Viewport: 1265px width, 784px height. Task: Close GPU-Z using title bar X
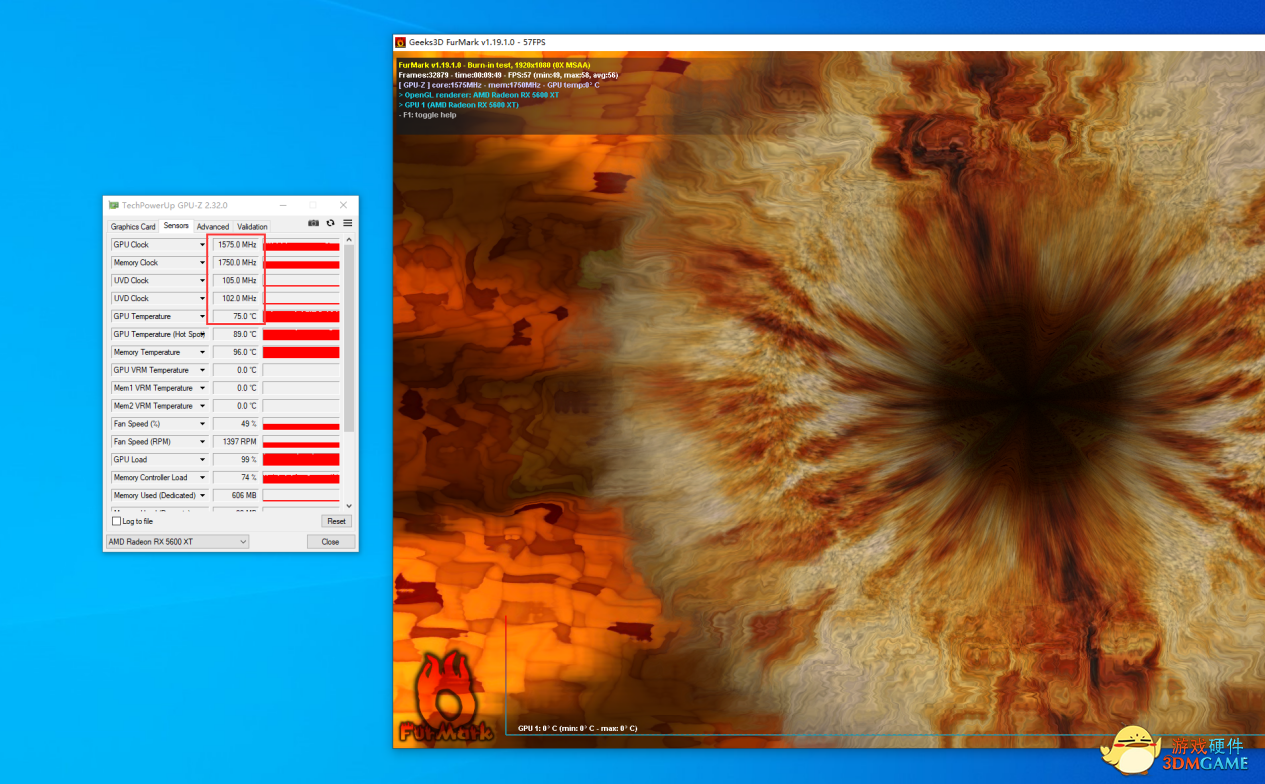[x=343, y=205]
